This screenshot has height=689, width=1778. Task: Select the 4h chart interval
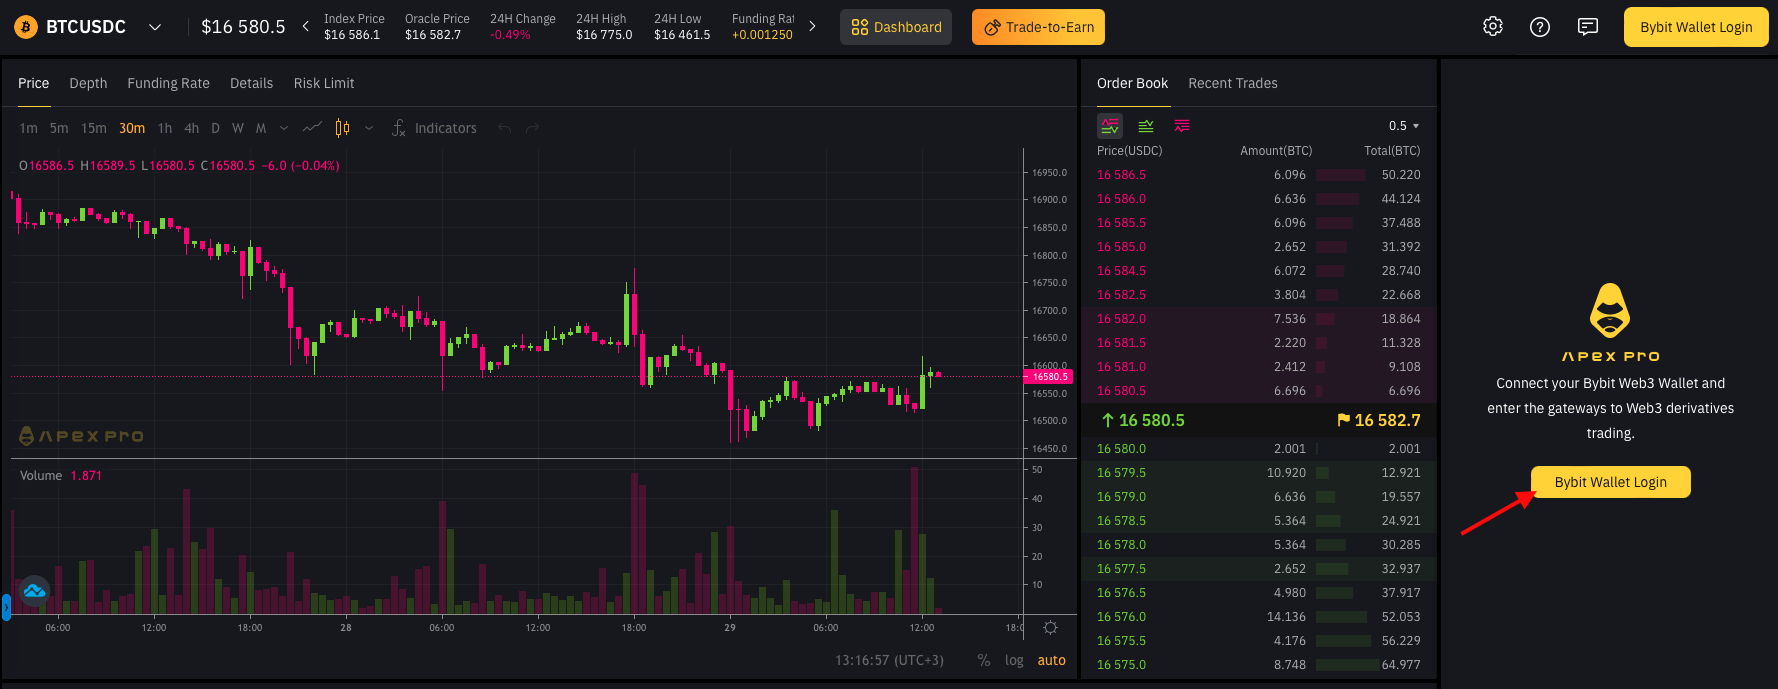pyautogui.click(x=191, y=128)
